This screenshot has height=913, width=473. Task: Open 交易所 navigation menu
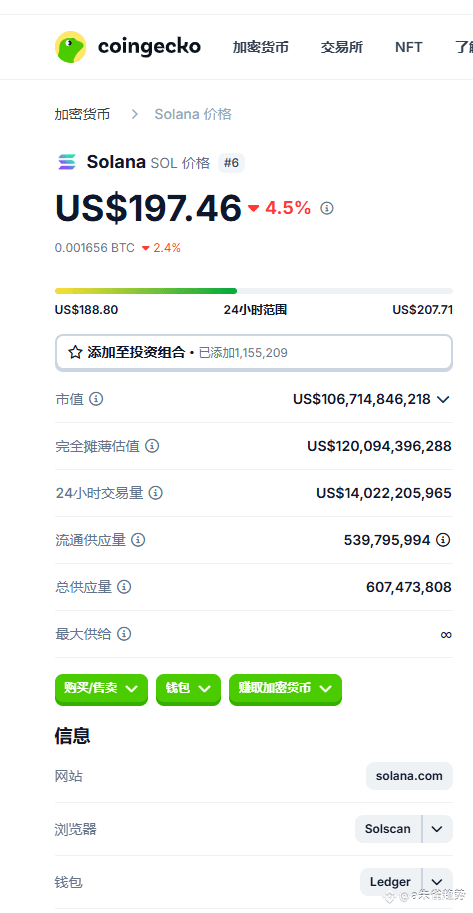point(342,47)
